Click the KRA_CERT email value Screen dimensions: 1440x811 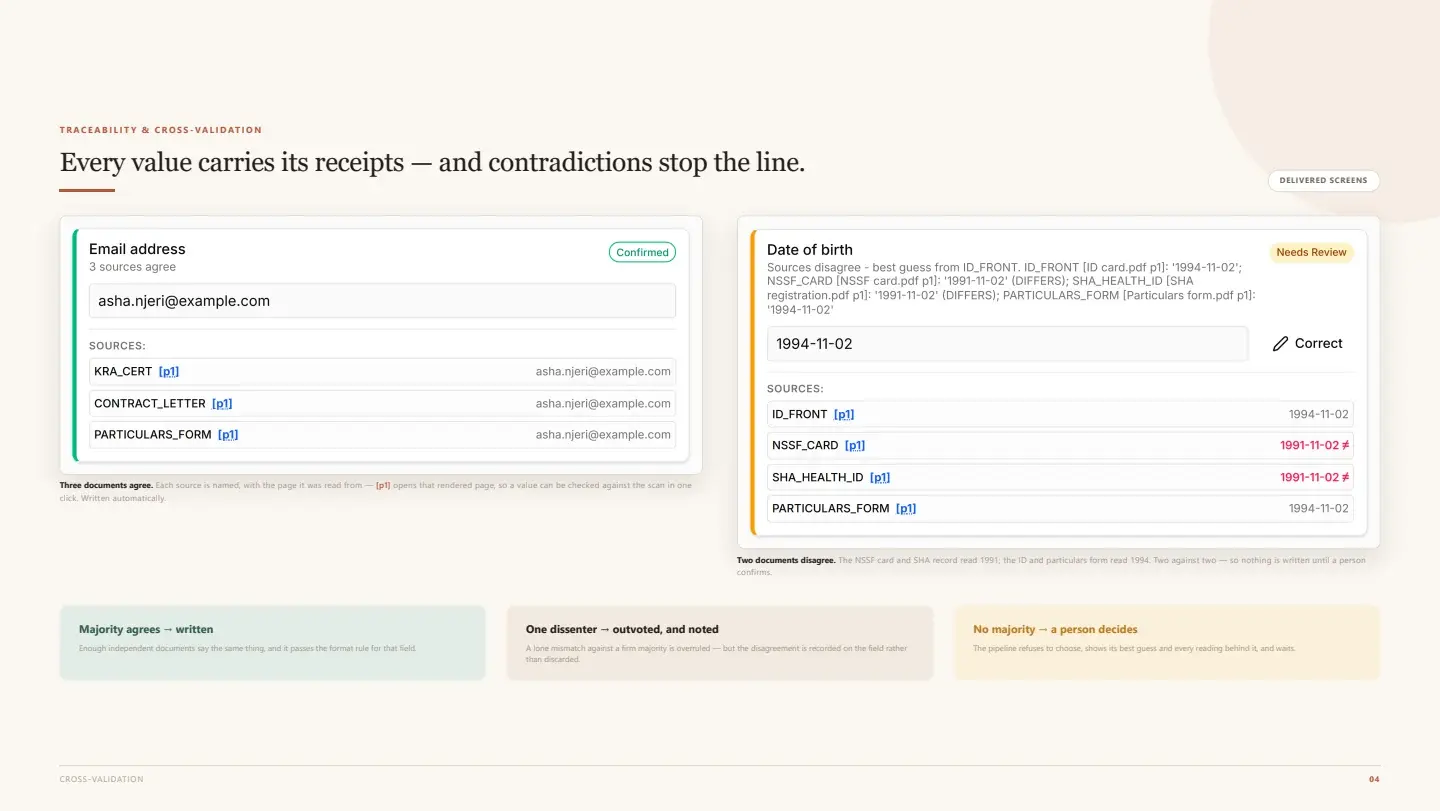(603, 371)
